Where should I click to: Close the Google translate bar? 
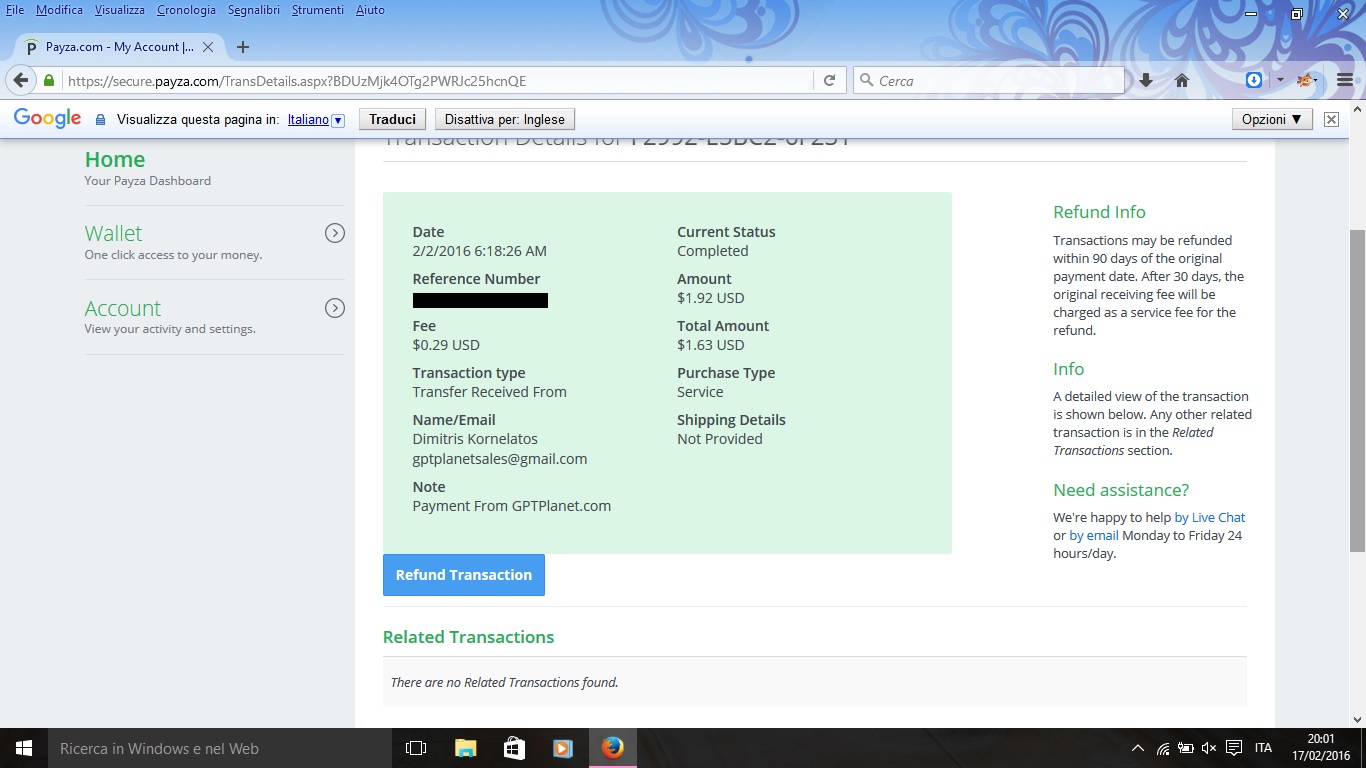1331,119
